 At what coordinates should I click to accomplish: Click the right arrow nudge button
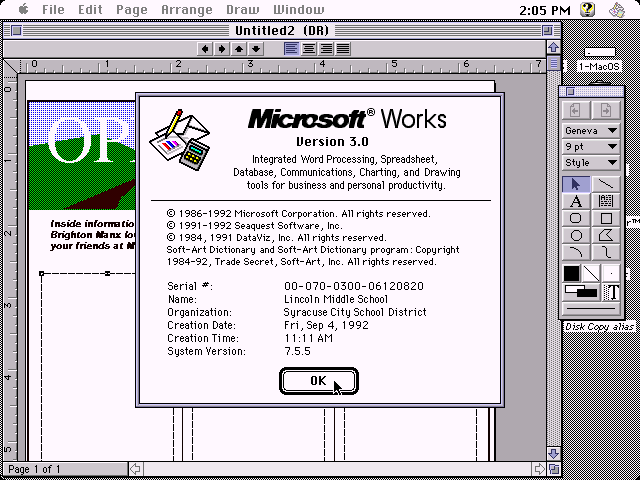pos(222,49)
